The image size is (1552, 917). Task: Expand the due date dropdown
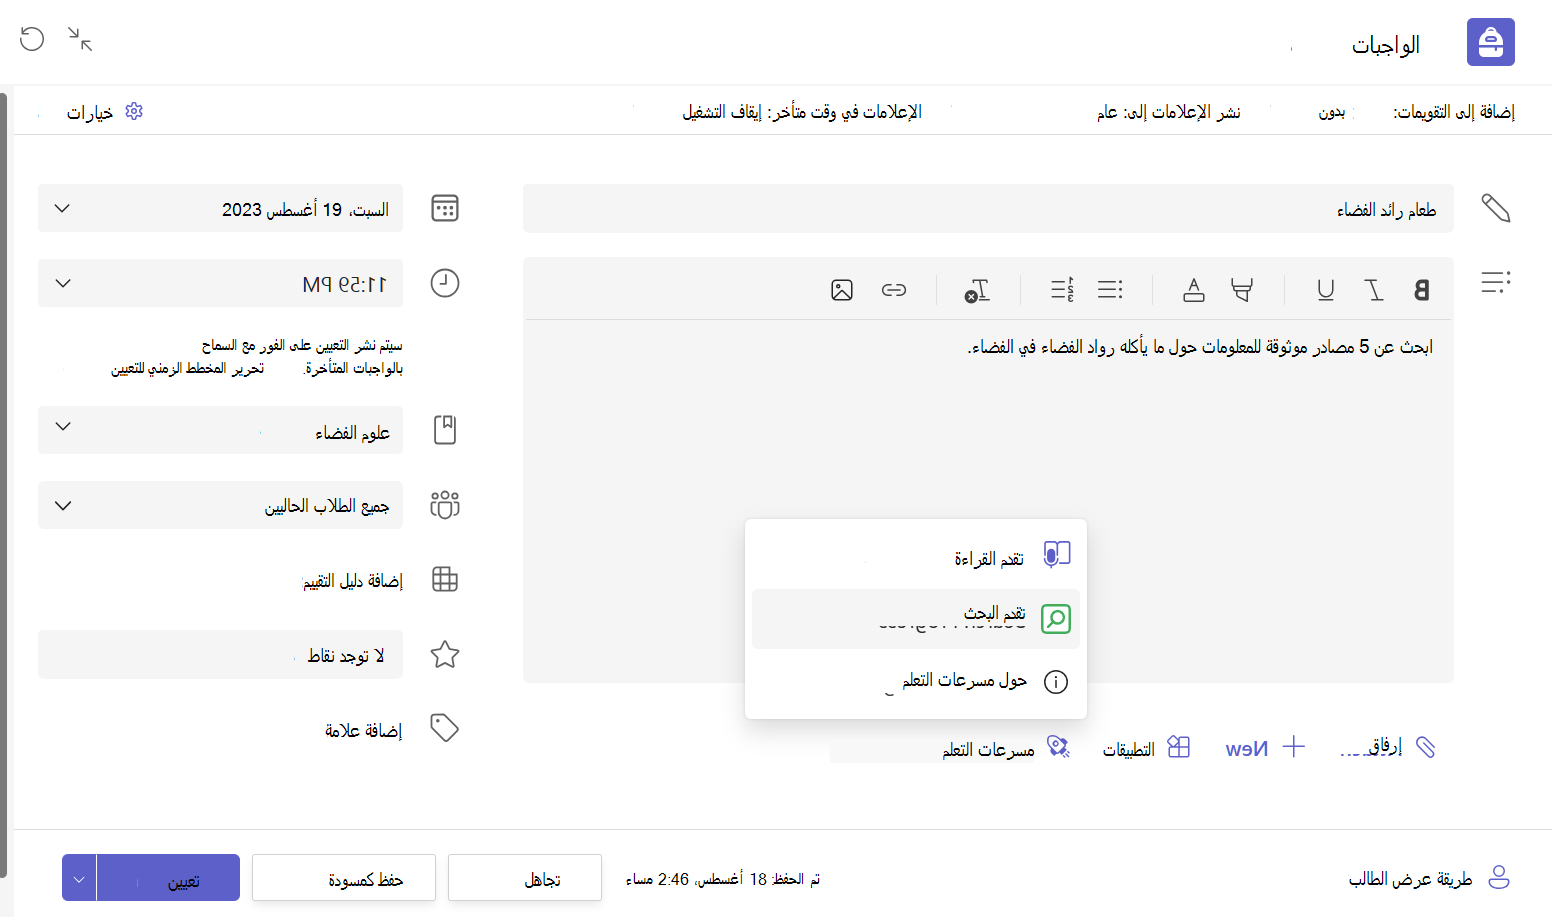62,208
